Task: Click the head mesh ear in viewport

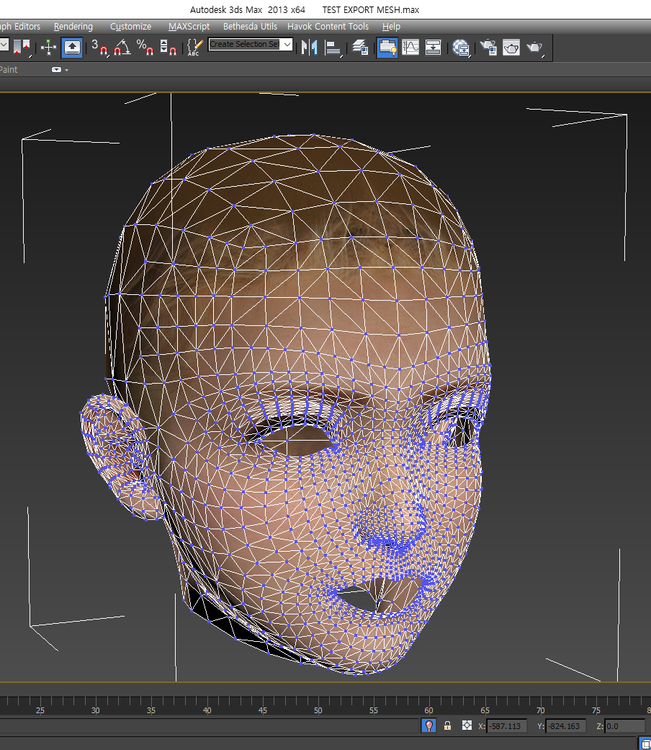Action: (x=120, y=457)
